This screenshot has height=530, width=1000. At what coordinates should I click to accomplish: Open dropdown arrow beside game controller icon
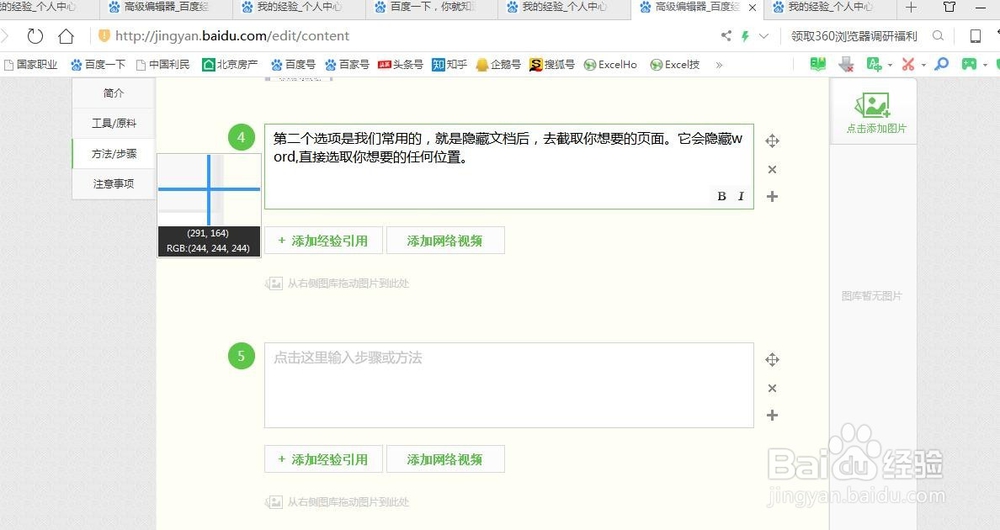(x=985, y=65)
